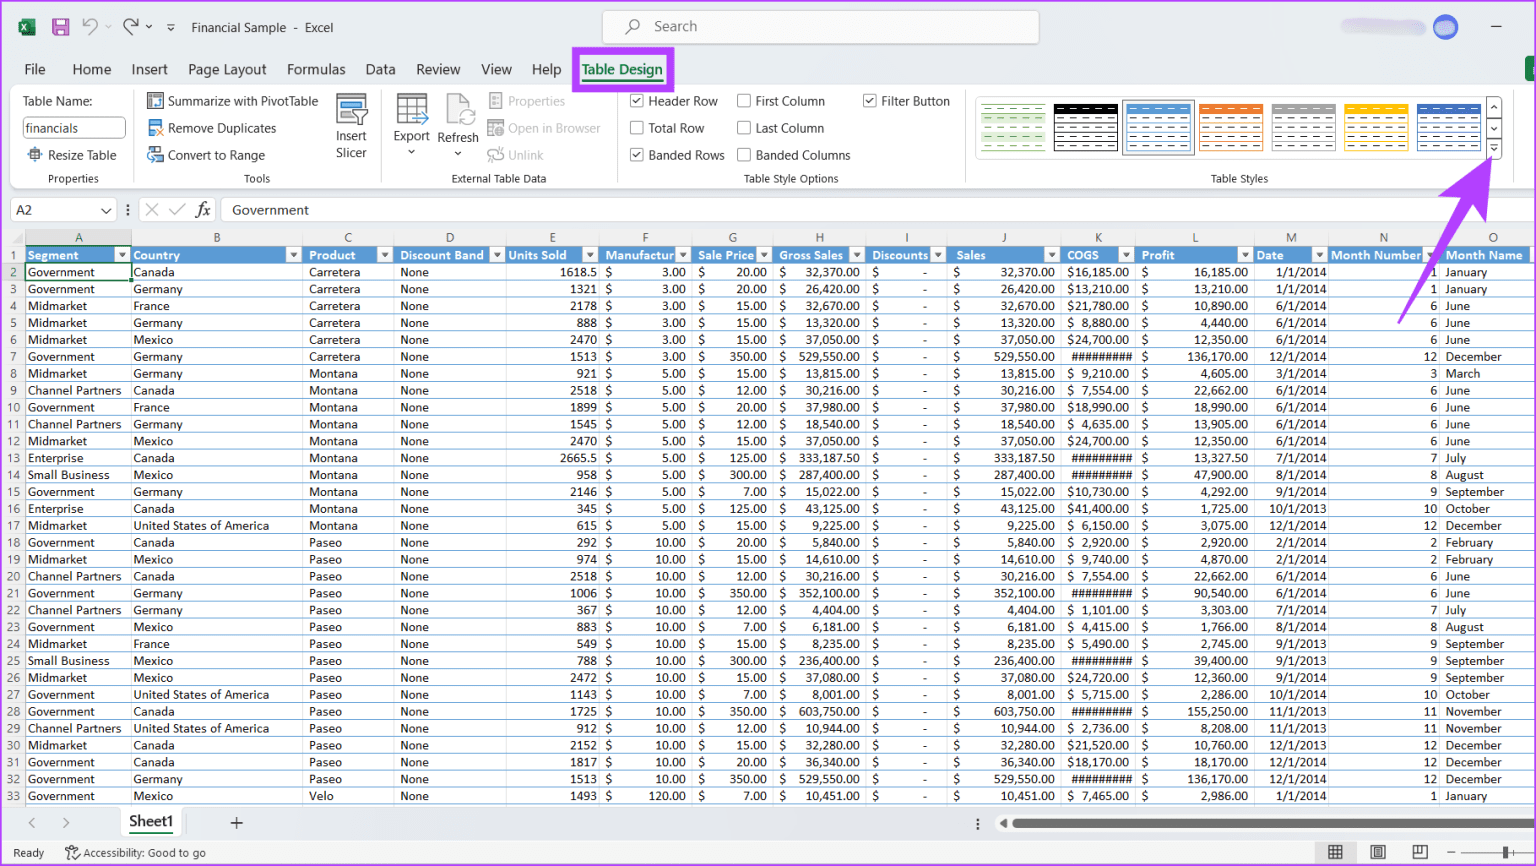The image size is (1536, 866).
Task: Expand the Table Styles gallery More arrow
Action: pos(1493,149)
